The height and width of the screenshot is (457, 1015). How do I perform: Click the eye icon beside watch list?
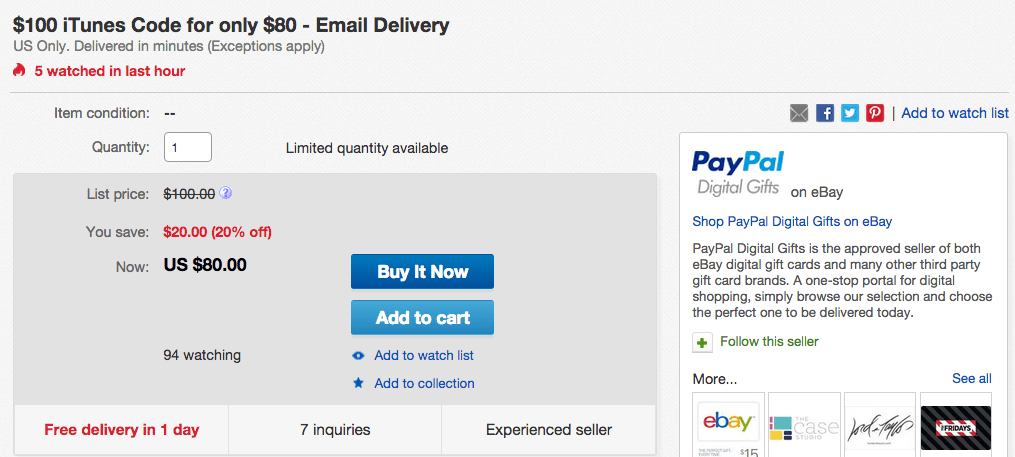click(x=358, y=356)
